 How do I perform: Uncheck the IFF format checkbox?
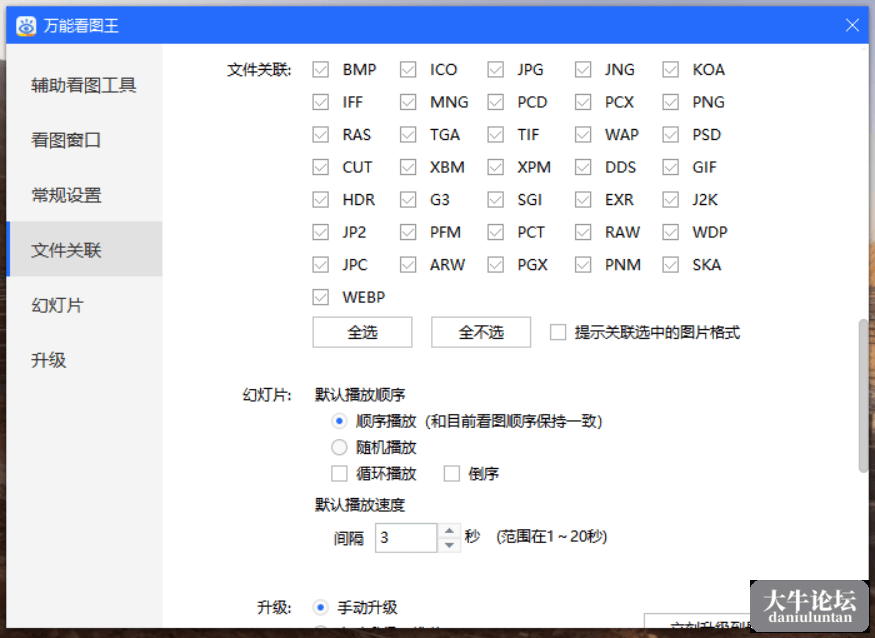[320, 102]
